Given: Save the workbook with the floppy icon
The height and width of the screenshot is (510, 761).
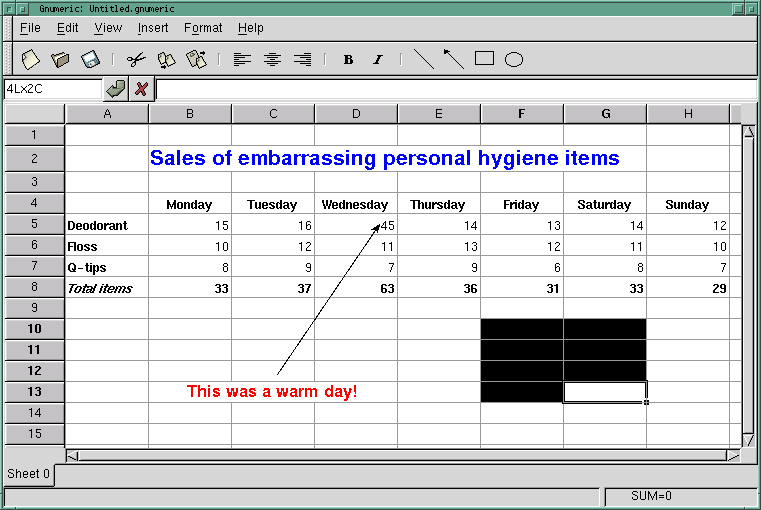Looking at the screenshot, I should pos(90,59).
